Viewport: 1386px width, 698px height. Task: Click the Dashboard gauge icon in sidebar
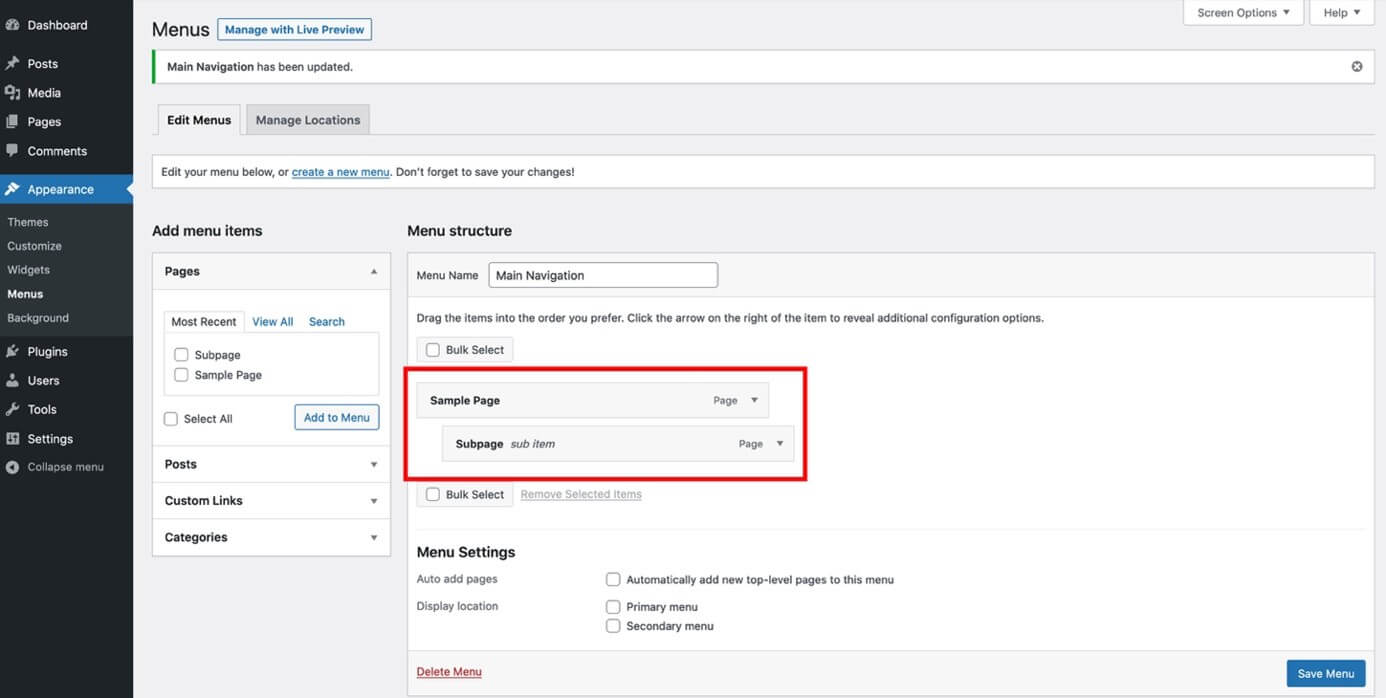tap(13, 25)
